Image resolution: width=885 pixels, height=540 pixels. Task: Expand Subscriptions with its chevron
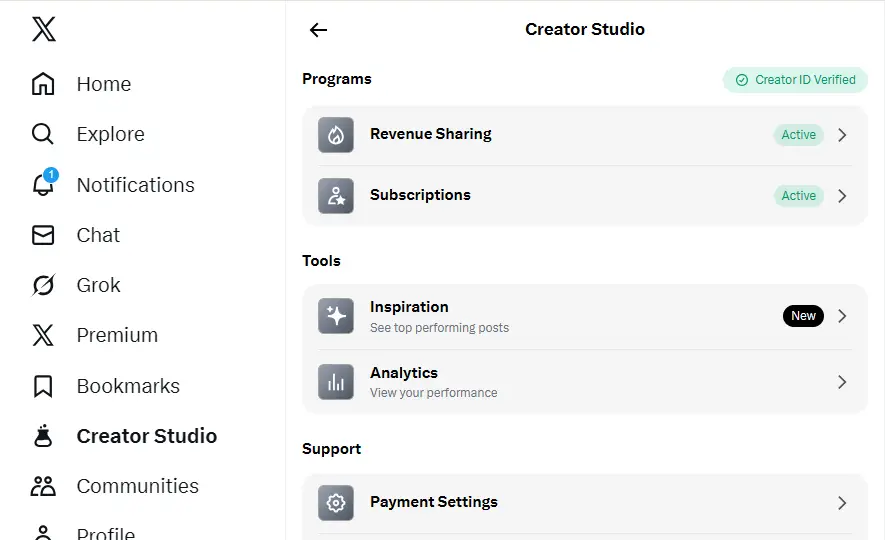tap(842, 196)
